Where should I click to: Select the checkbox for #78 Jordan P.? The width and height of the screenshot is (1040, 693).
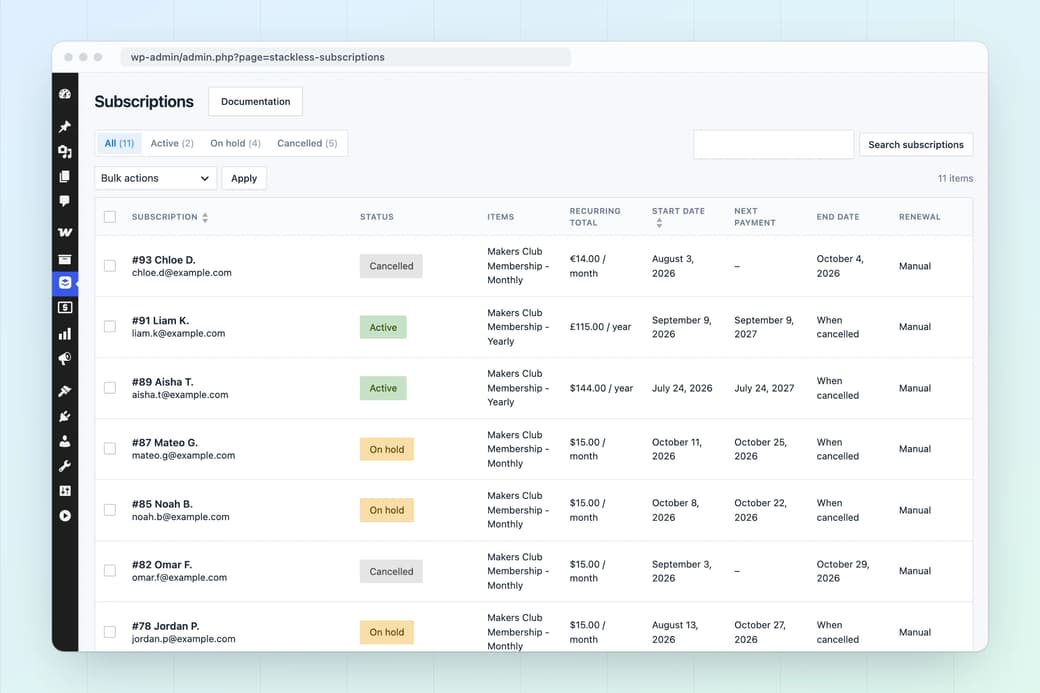[110, 632]
